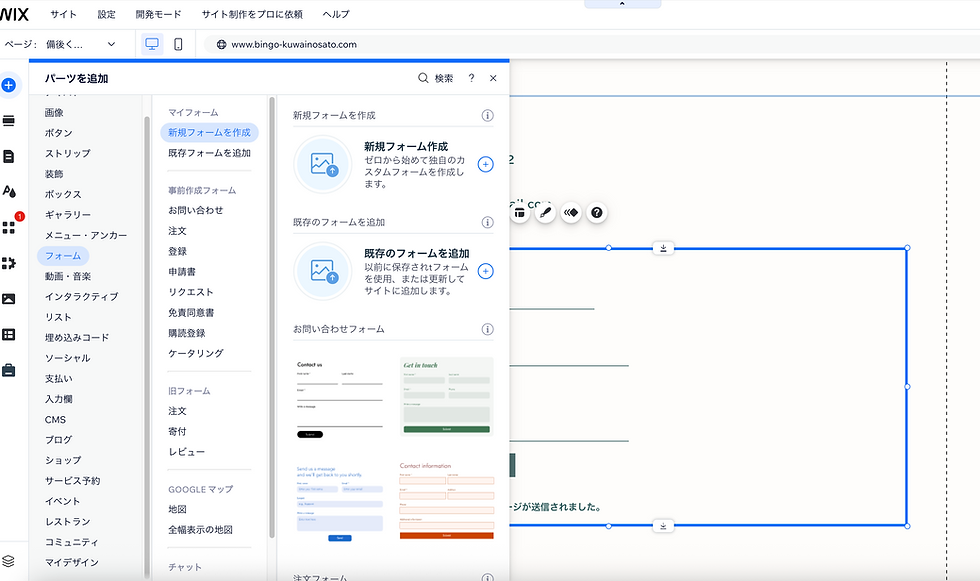Open the 設定 menu
This screenshot has height=581, width=980.
(x=106, y=14)
